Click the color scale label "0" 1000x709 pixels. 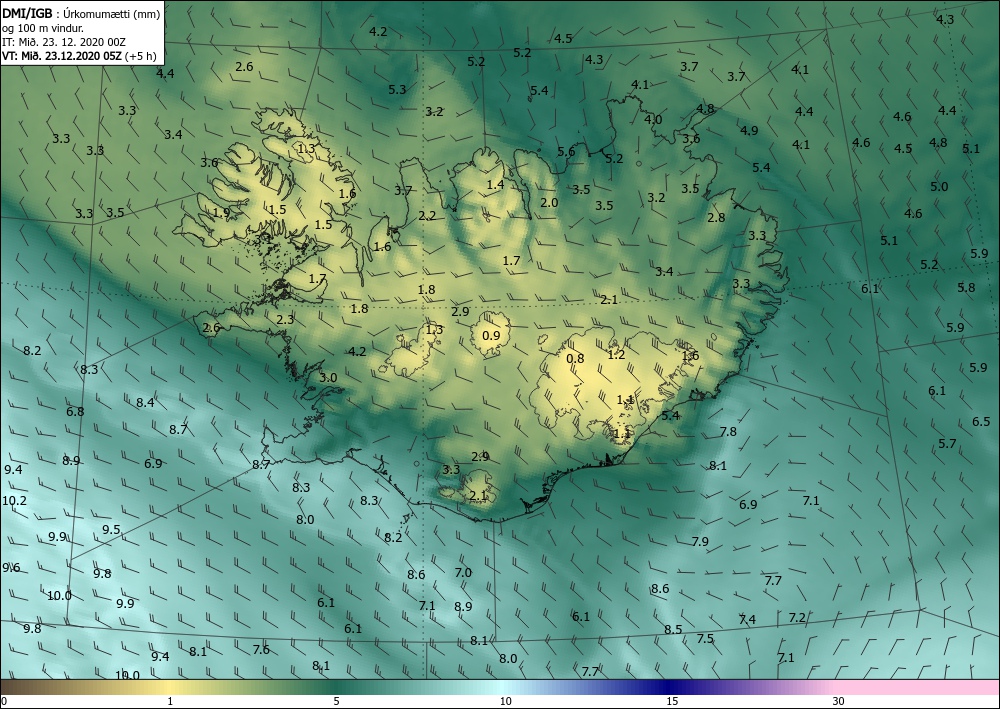[x=4, y=702]
